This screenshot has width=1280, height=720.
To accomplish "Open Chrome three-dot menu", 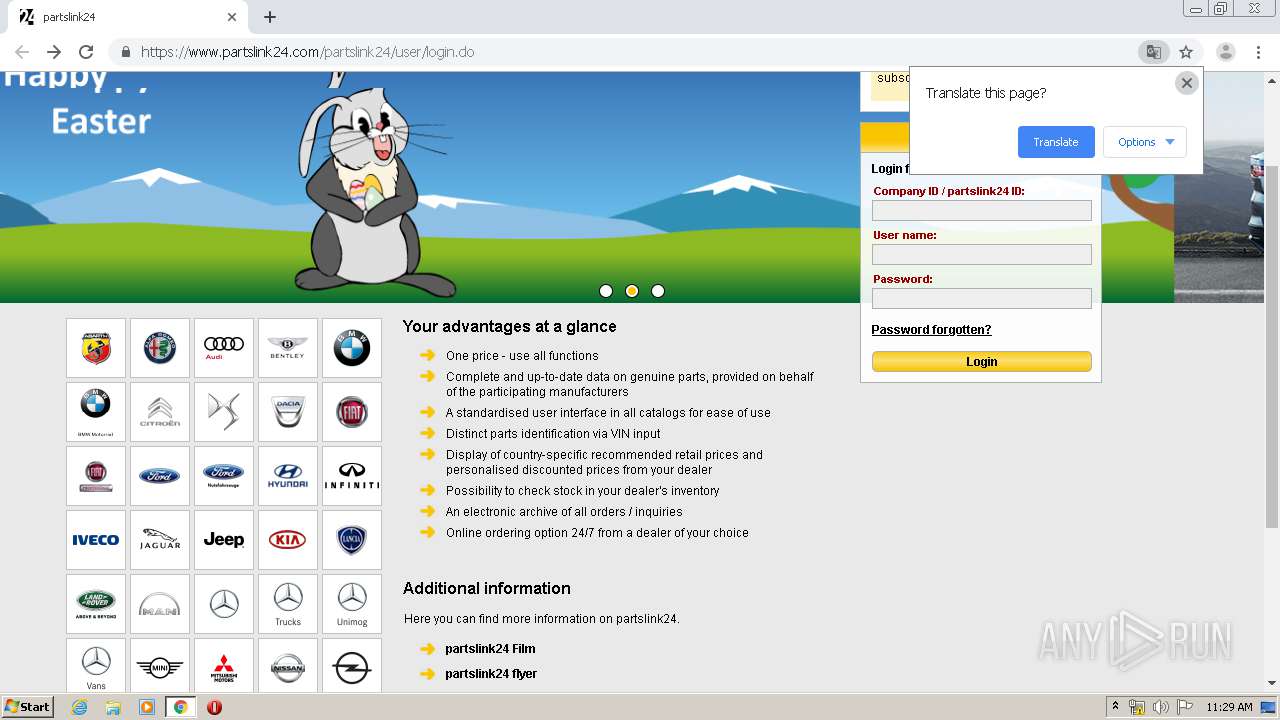I will [1258, 52].
